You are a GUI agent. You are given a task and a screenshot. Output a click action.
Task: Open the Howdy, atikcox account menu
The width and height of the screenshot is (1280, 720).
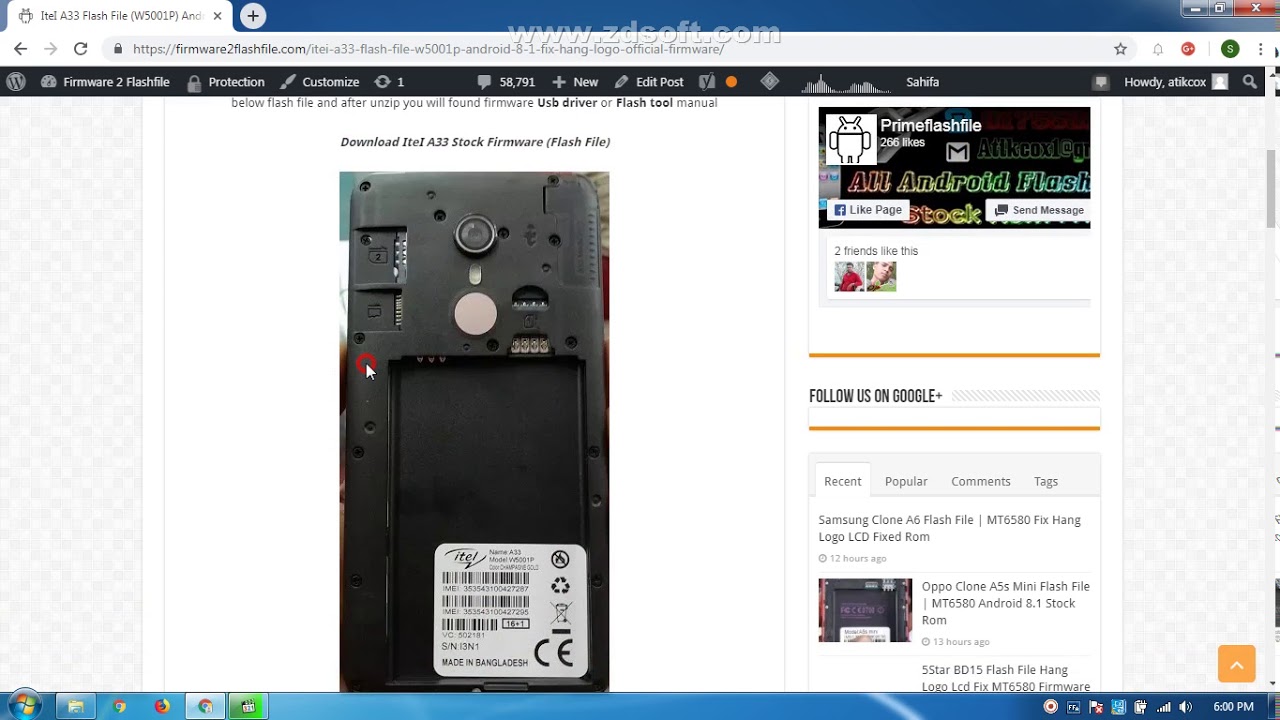pyautogui.click(x=1175, y=82)
